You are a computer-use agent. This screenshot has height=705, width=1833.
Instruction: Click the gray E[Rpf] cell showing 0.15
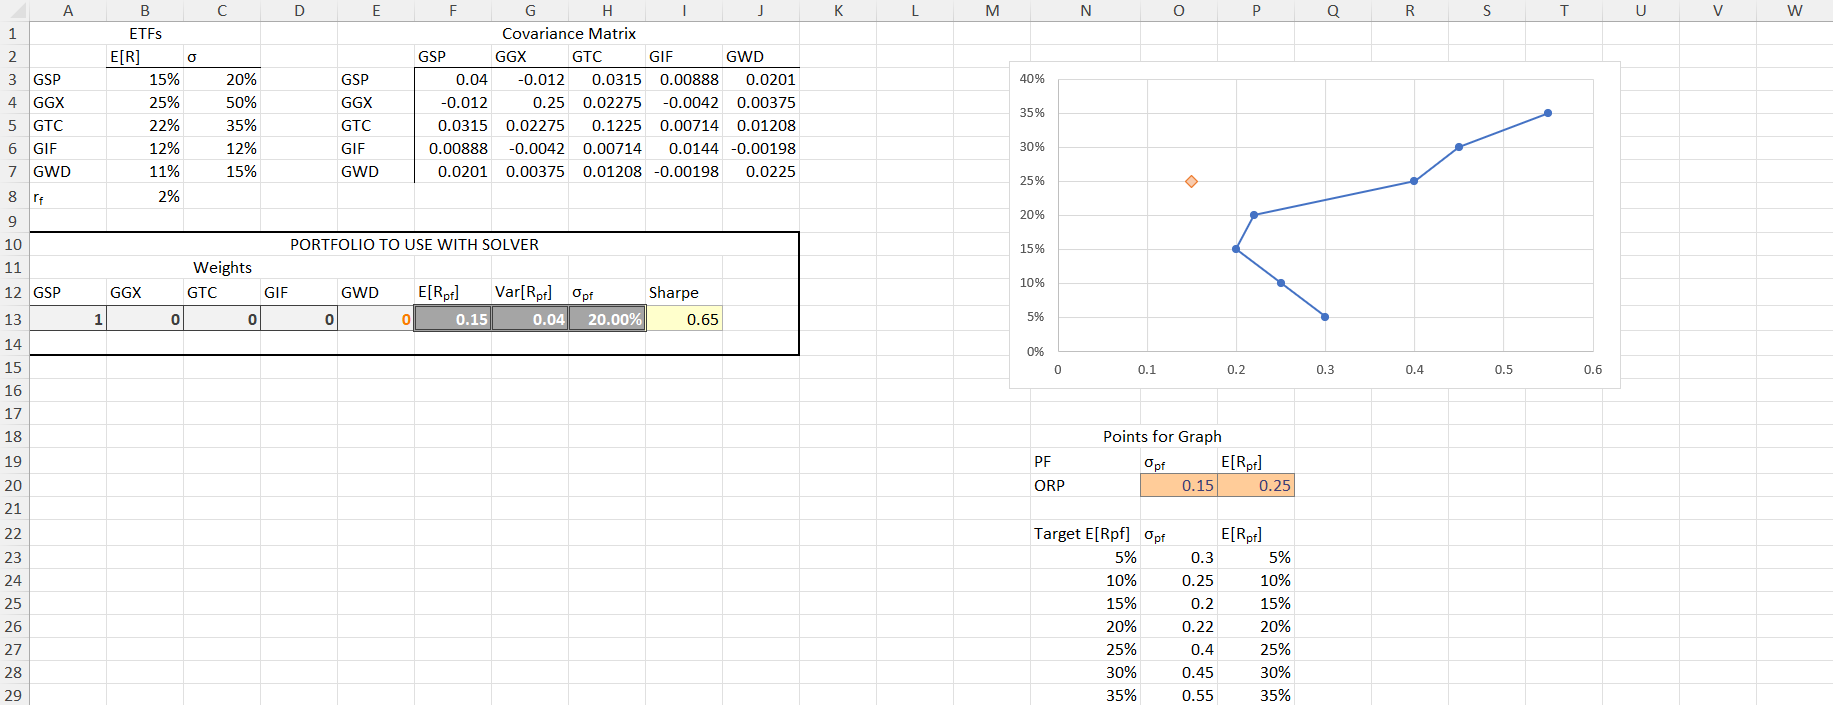(453, 319)
